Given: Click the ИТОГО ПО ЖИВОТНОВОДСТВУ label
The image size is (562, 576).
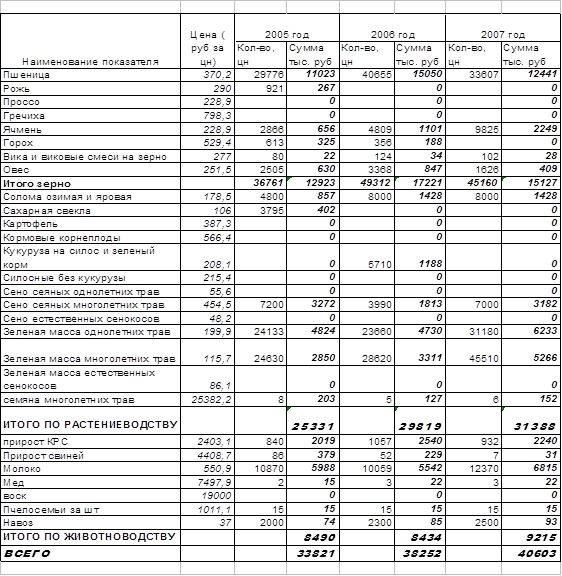Looking at the screenshot, I should pos(90,537).
